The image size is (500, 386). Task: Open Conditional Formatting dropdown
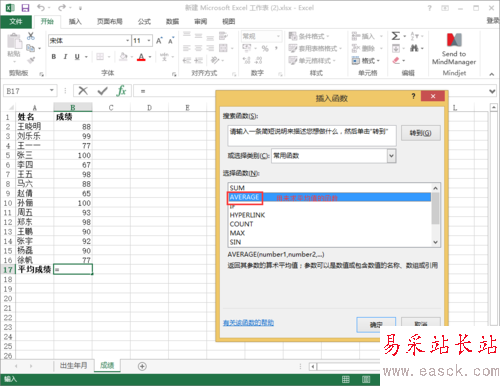click(x=309, y=36)
